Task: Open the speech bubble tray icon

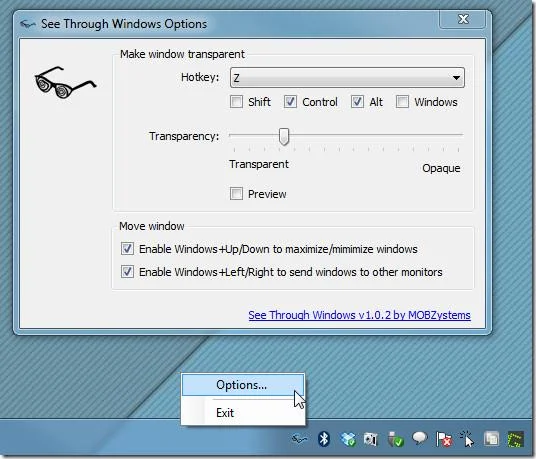Action: tap(420, 437)
